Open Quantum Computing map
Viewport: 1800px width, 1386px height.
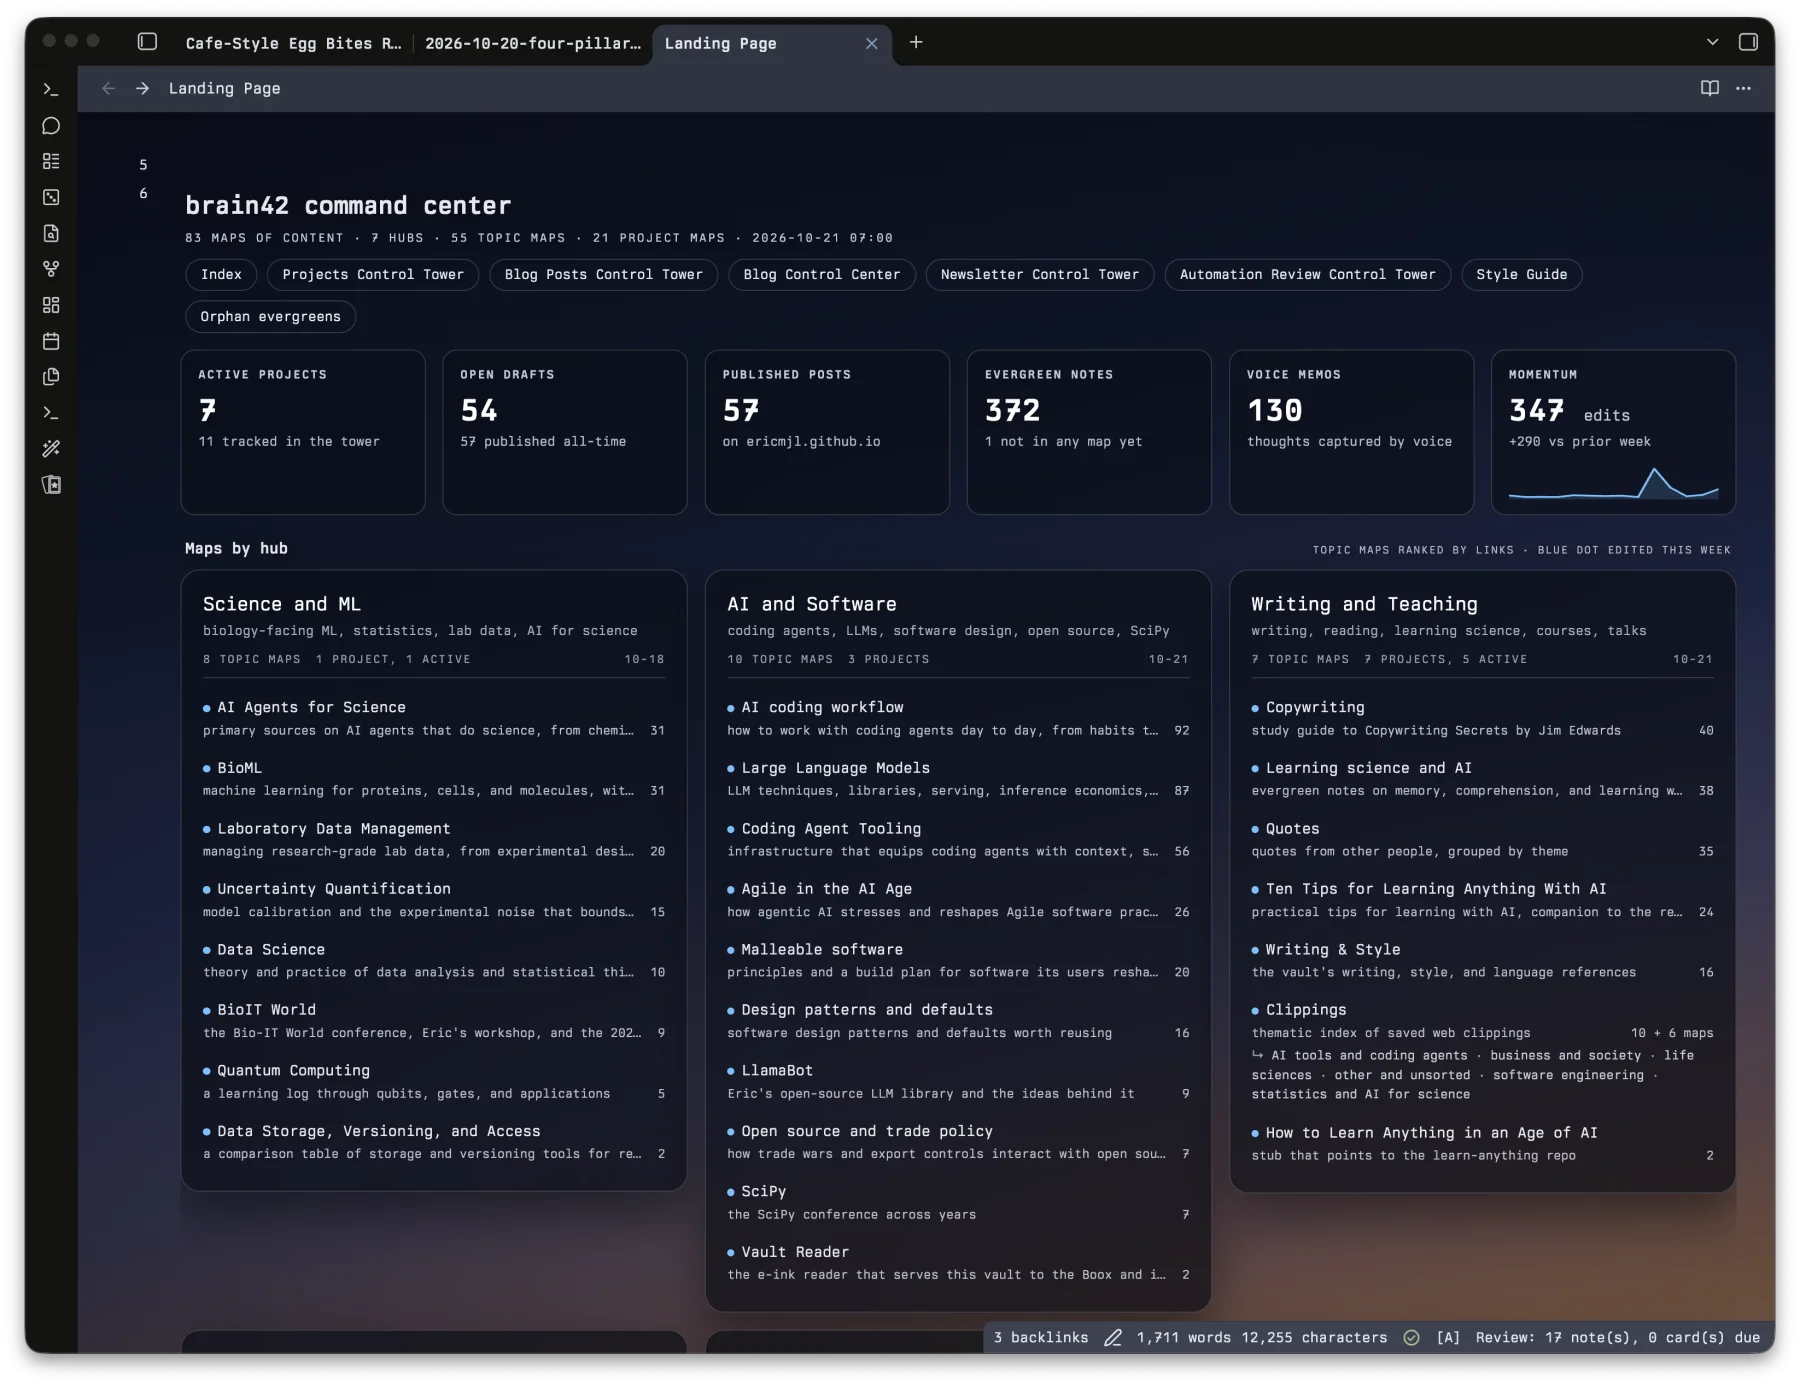click(293, 1071)
